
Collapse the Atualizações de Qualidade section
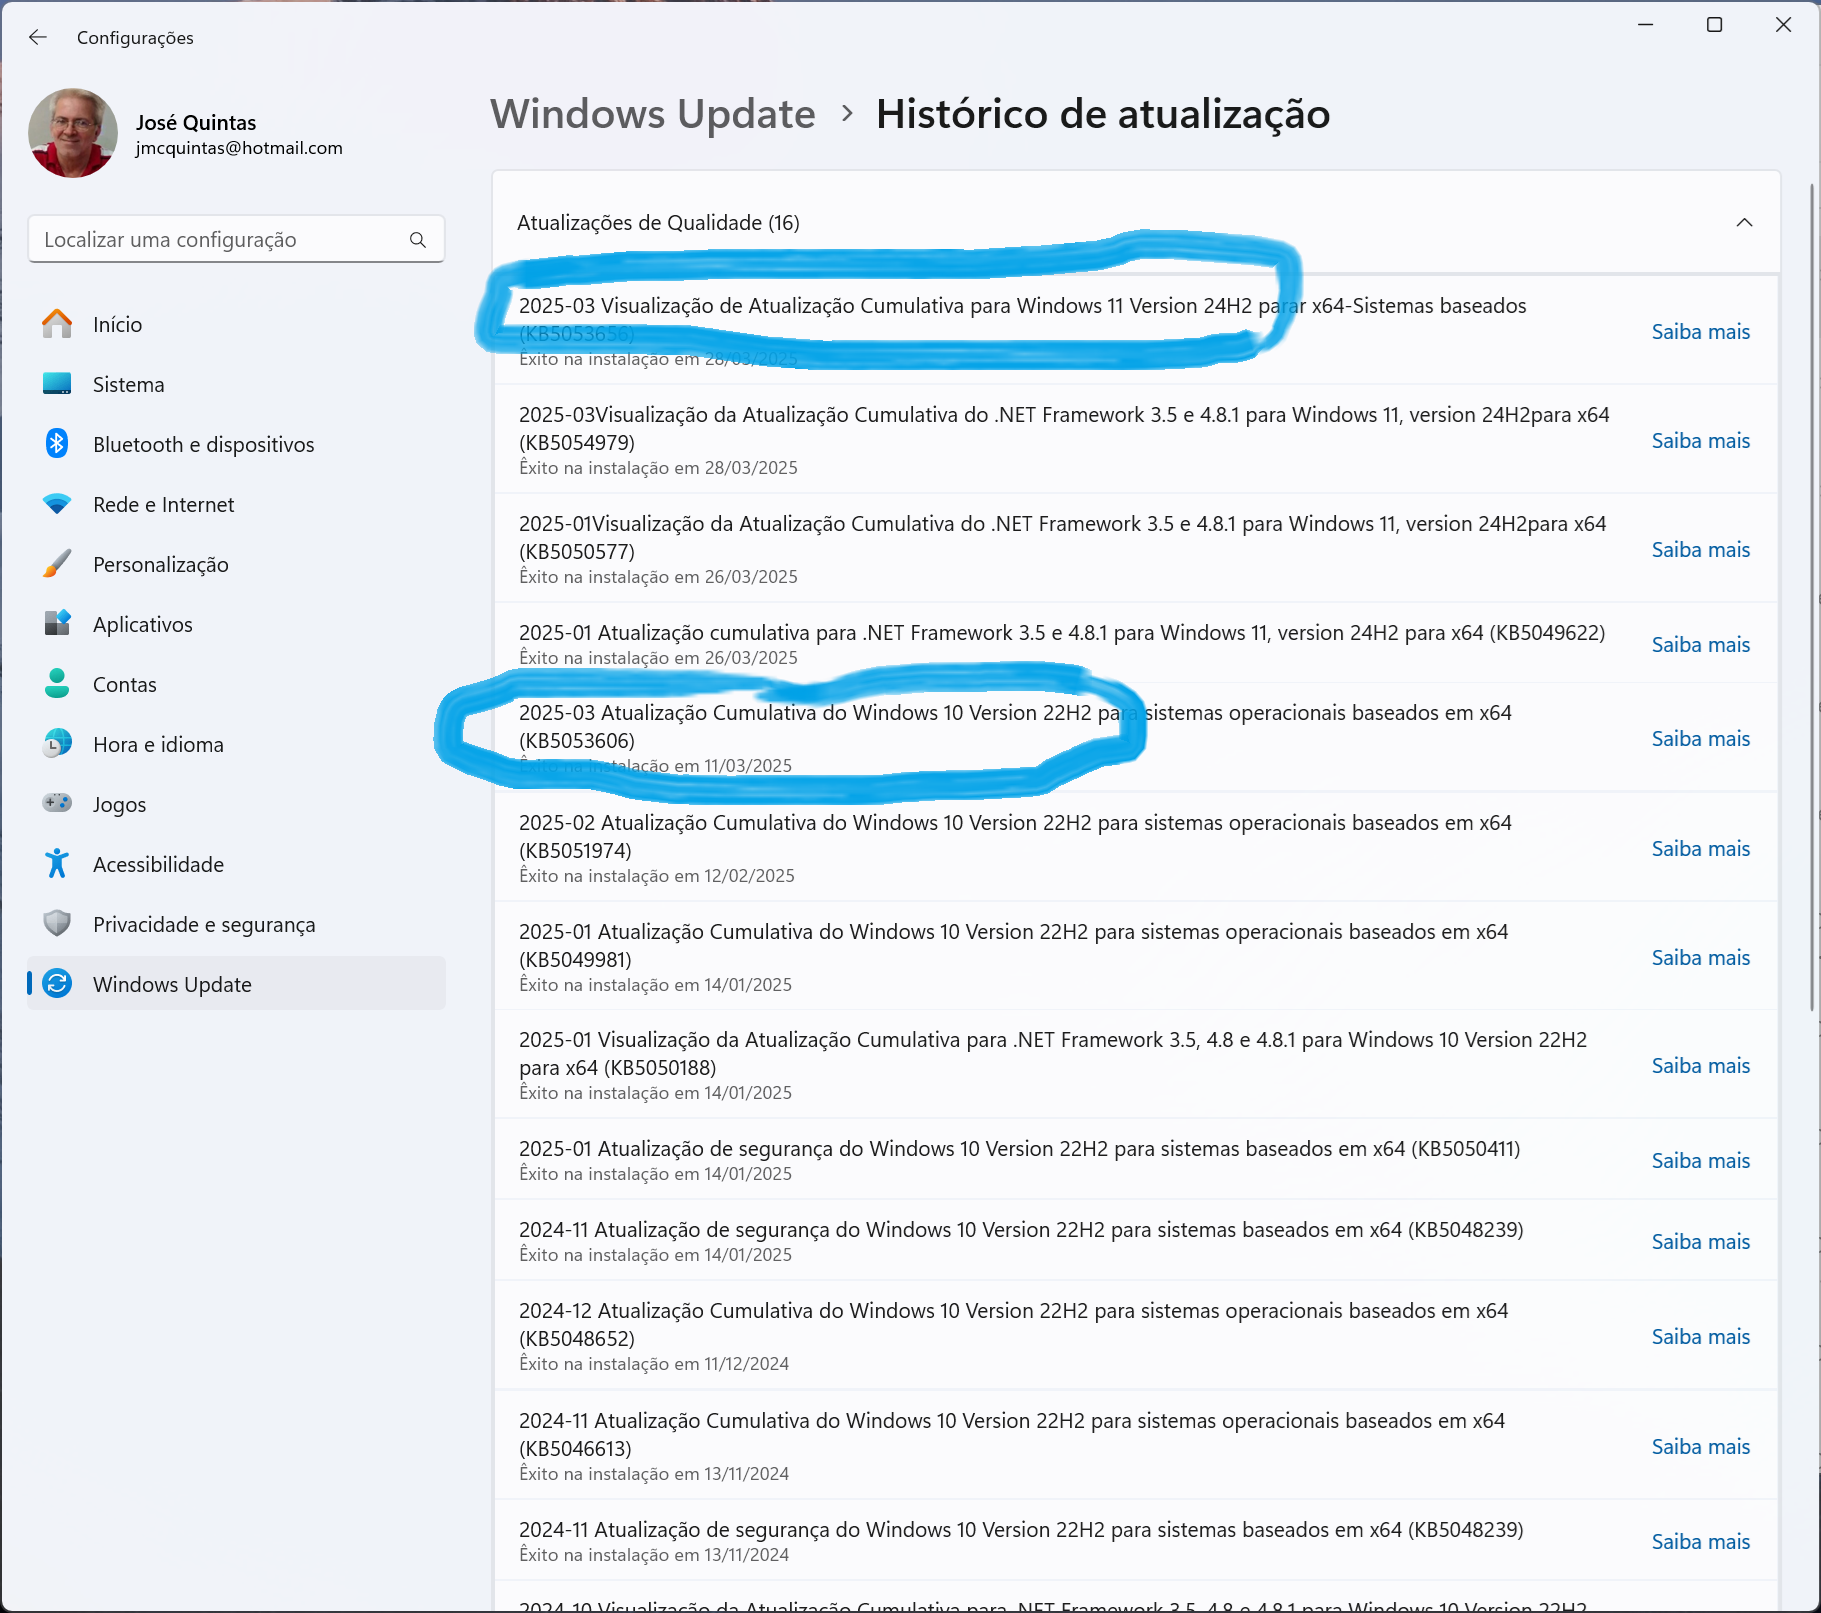(x=1744, y=222)
